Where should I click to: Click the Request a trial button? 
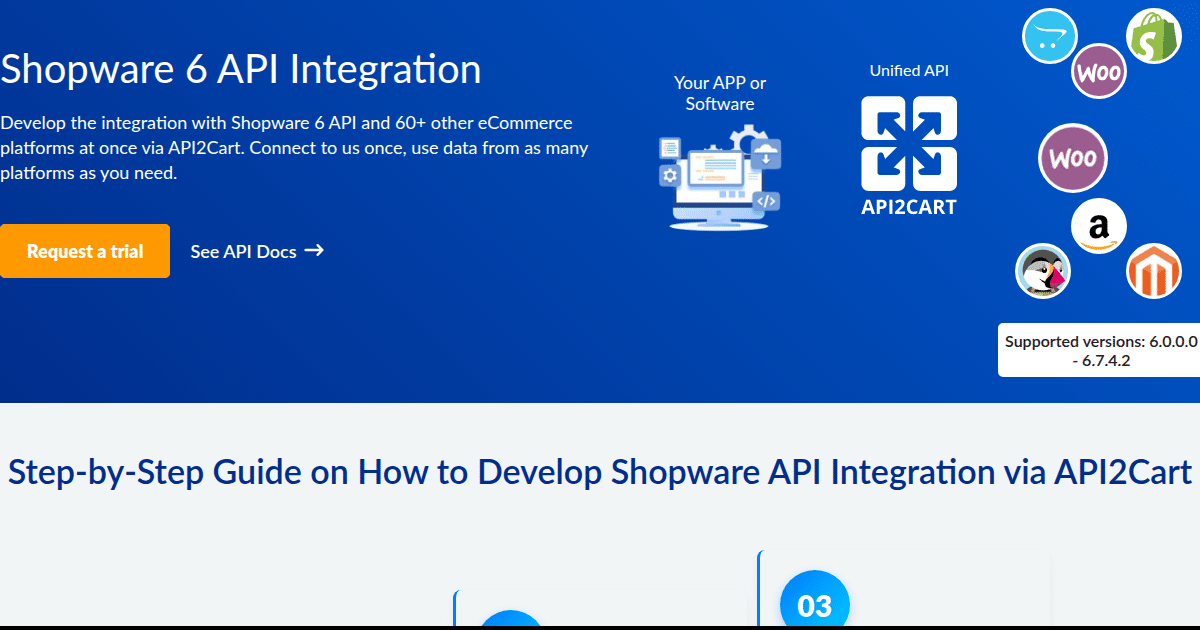pyautogui.click(x=85, y=251)
